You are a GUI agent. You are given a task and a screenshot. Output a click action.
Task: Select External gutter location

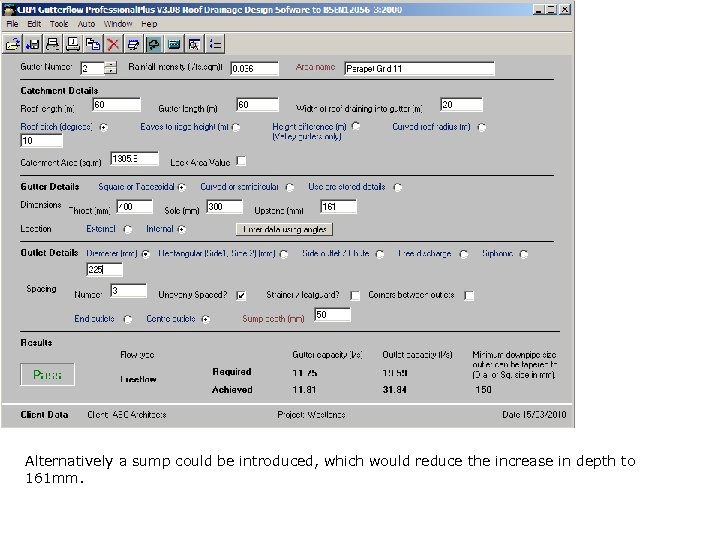[x=128, y=230]
